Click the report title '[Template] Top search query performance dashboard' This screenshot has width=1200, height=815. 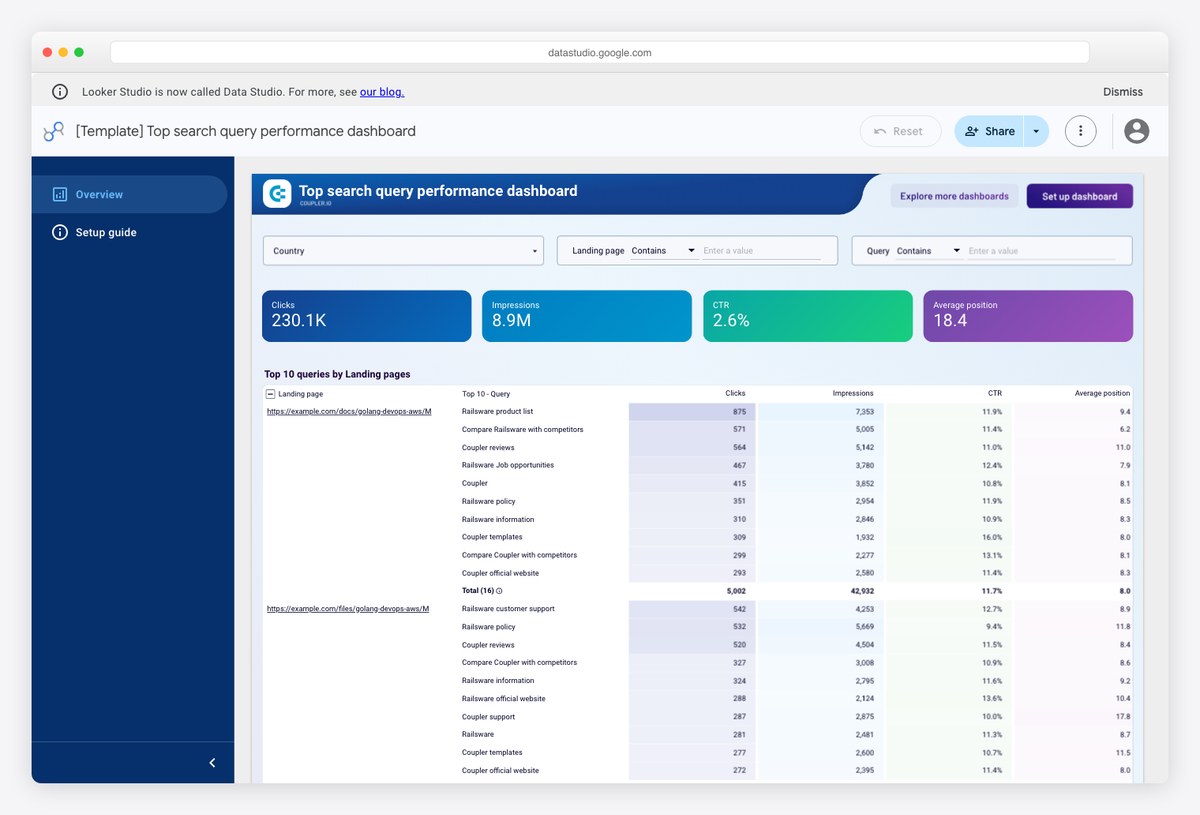[245, 131]
